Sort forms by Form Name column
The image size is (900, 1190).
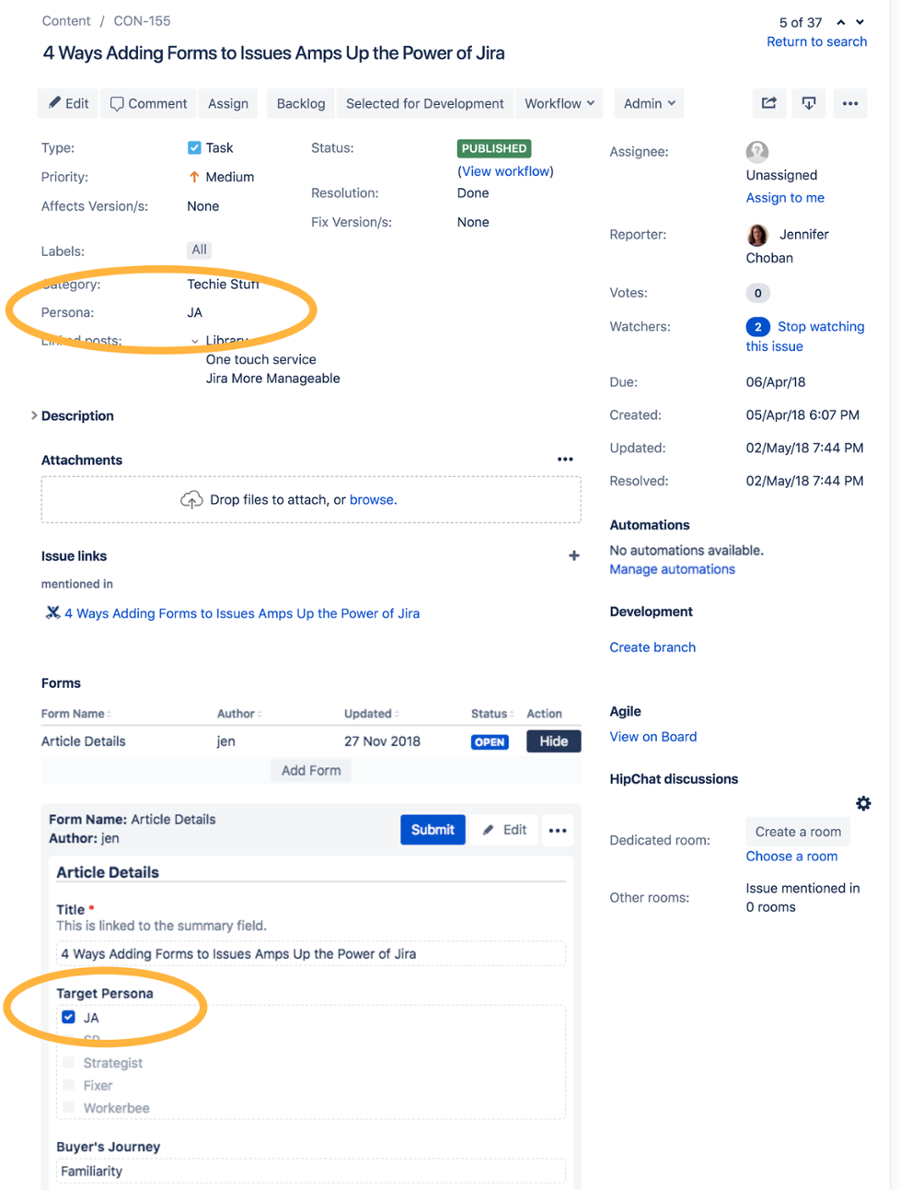click(x=76, y=713)
